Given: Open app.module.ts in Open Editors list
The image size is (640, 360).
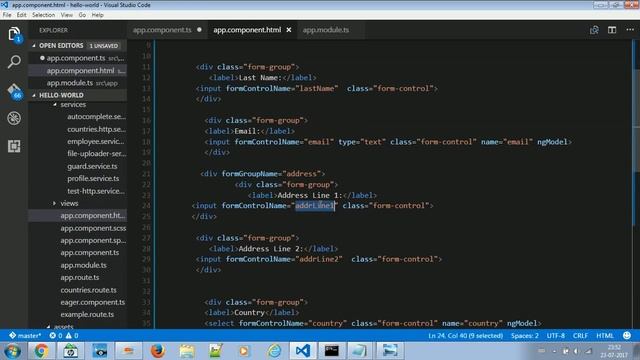Looking at the screenshot, I should tap(78, 83).
